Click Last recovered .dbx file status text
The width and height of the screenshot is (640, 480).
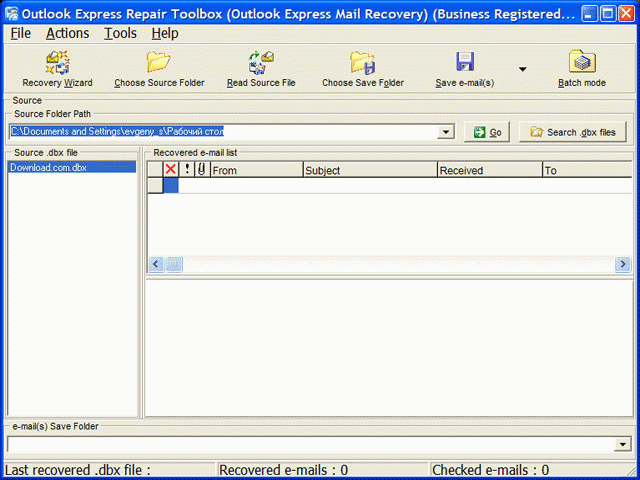click(x=78, y=470)
